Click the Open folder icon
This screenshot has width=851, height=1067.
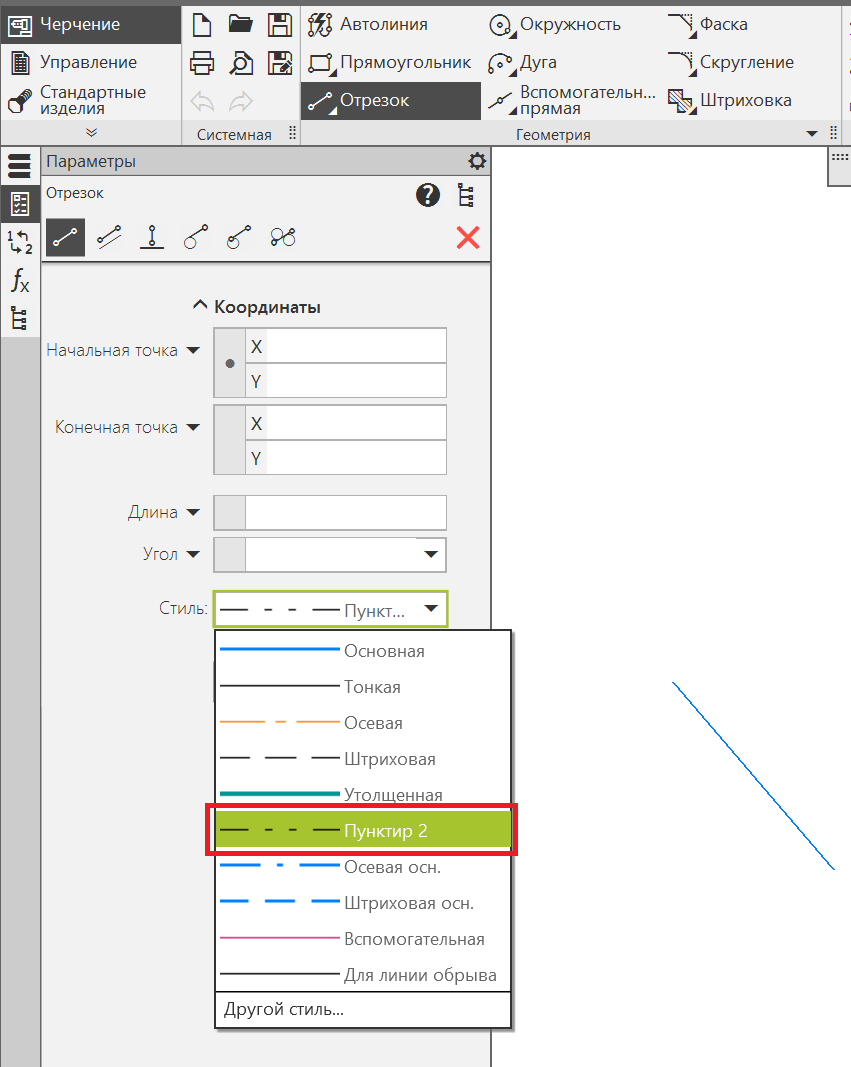tap(240, 24)
